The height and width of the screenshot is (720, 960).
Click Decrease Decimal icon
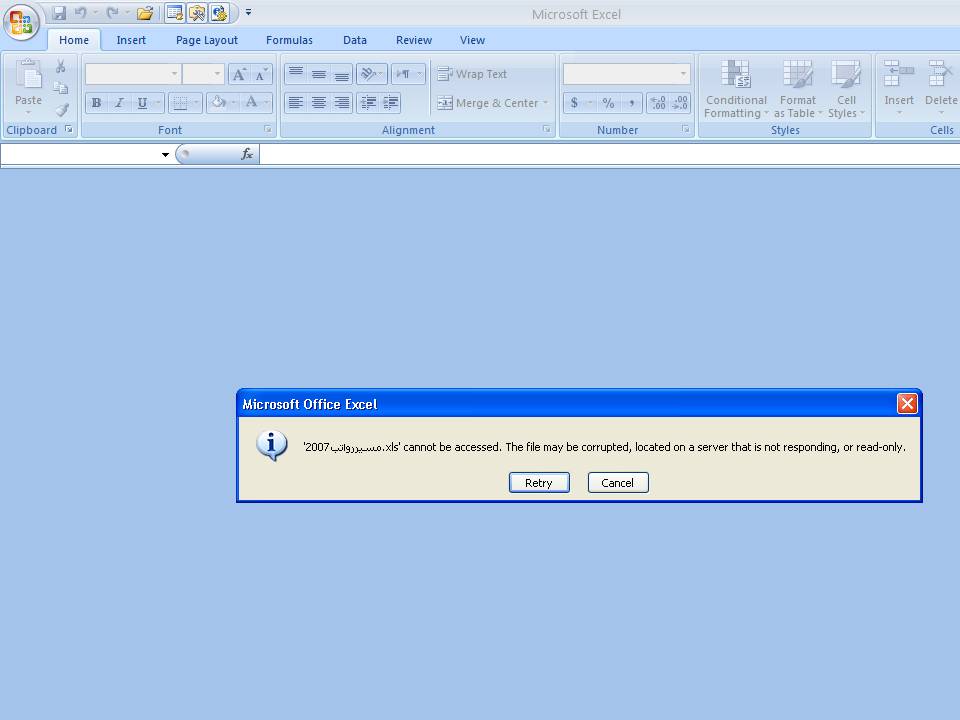pos(680,103)
